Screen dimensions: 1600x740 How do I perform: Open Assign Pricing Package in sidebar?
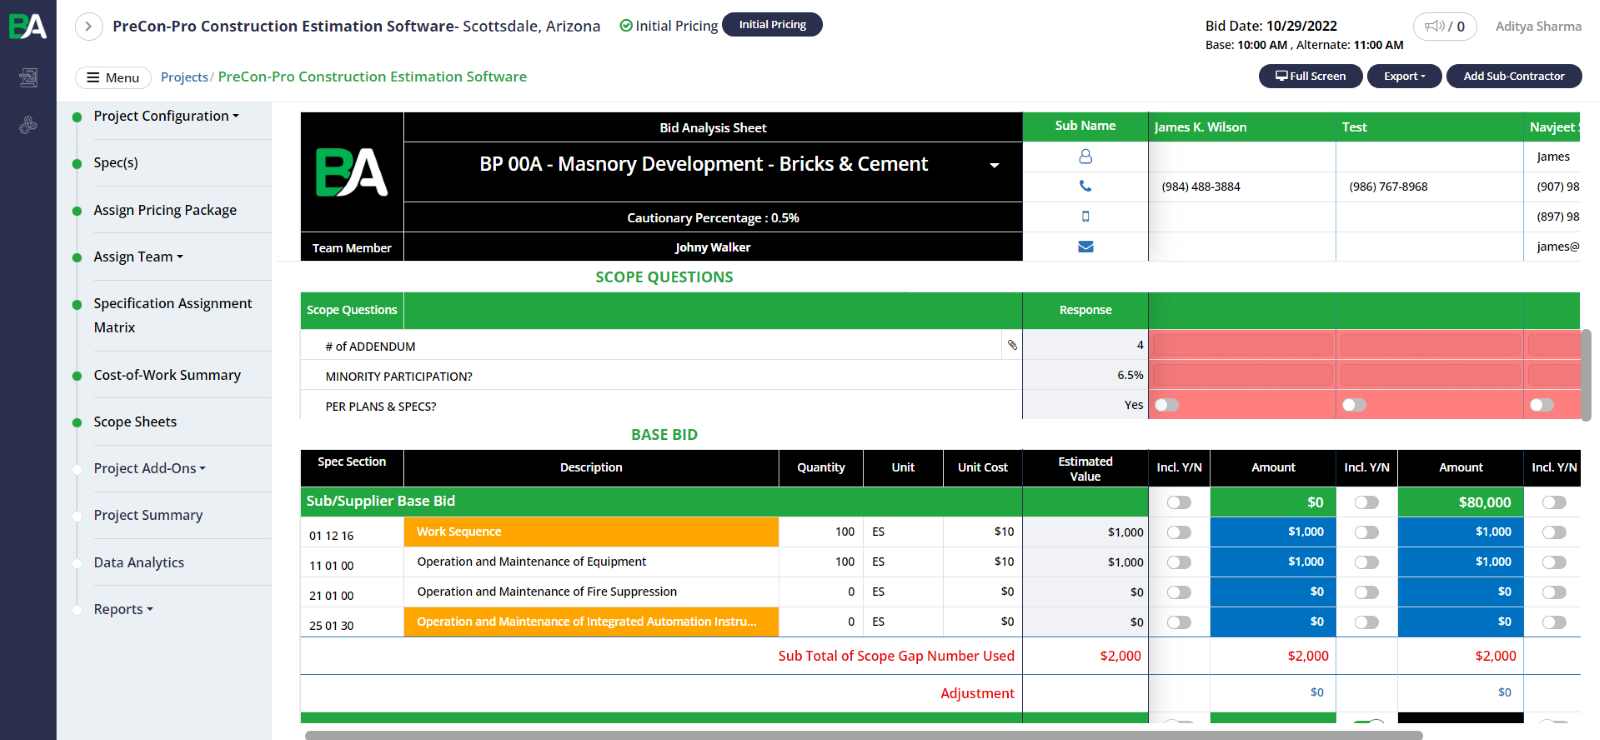click(x=165, y=210)
